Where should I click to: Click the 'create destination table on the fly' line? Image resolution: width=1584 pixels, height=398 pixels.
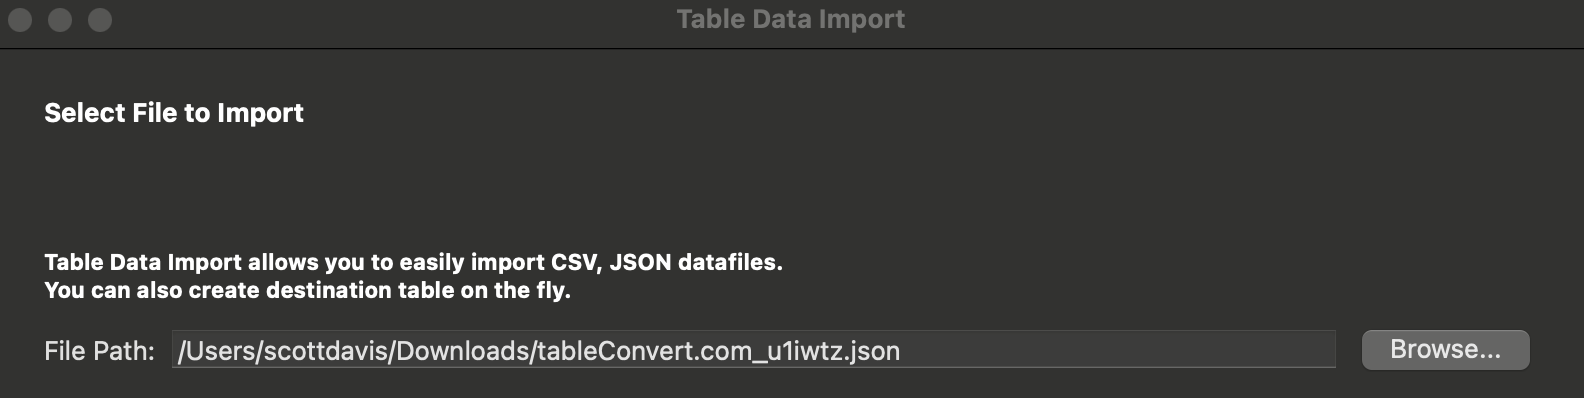pyautogui.click(x=307, y=290)
